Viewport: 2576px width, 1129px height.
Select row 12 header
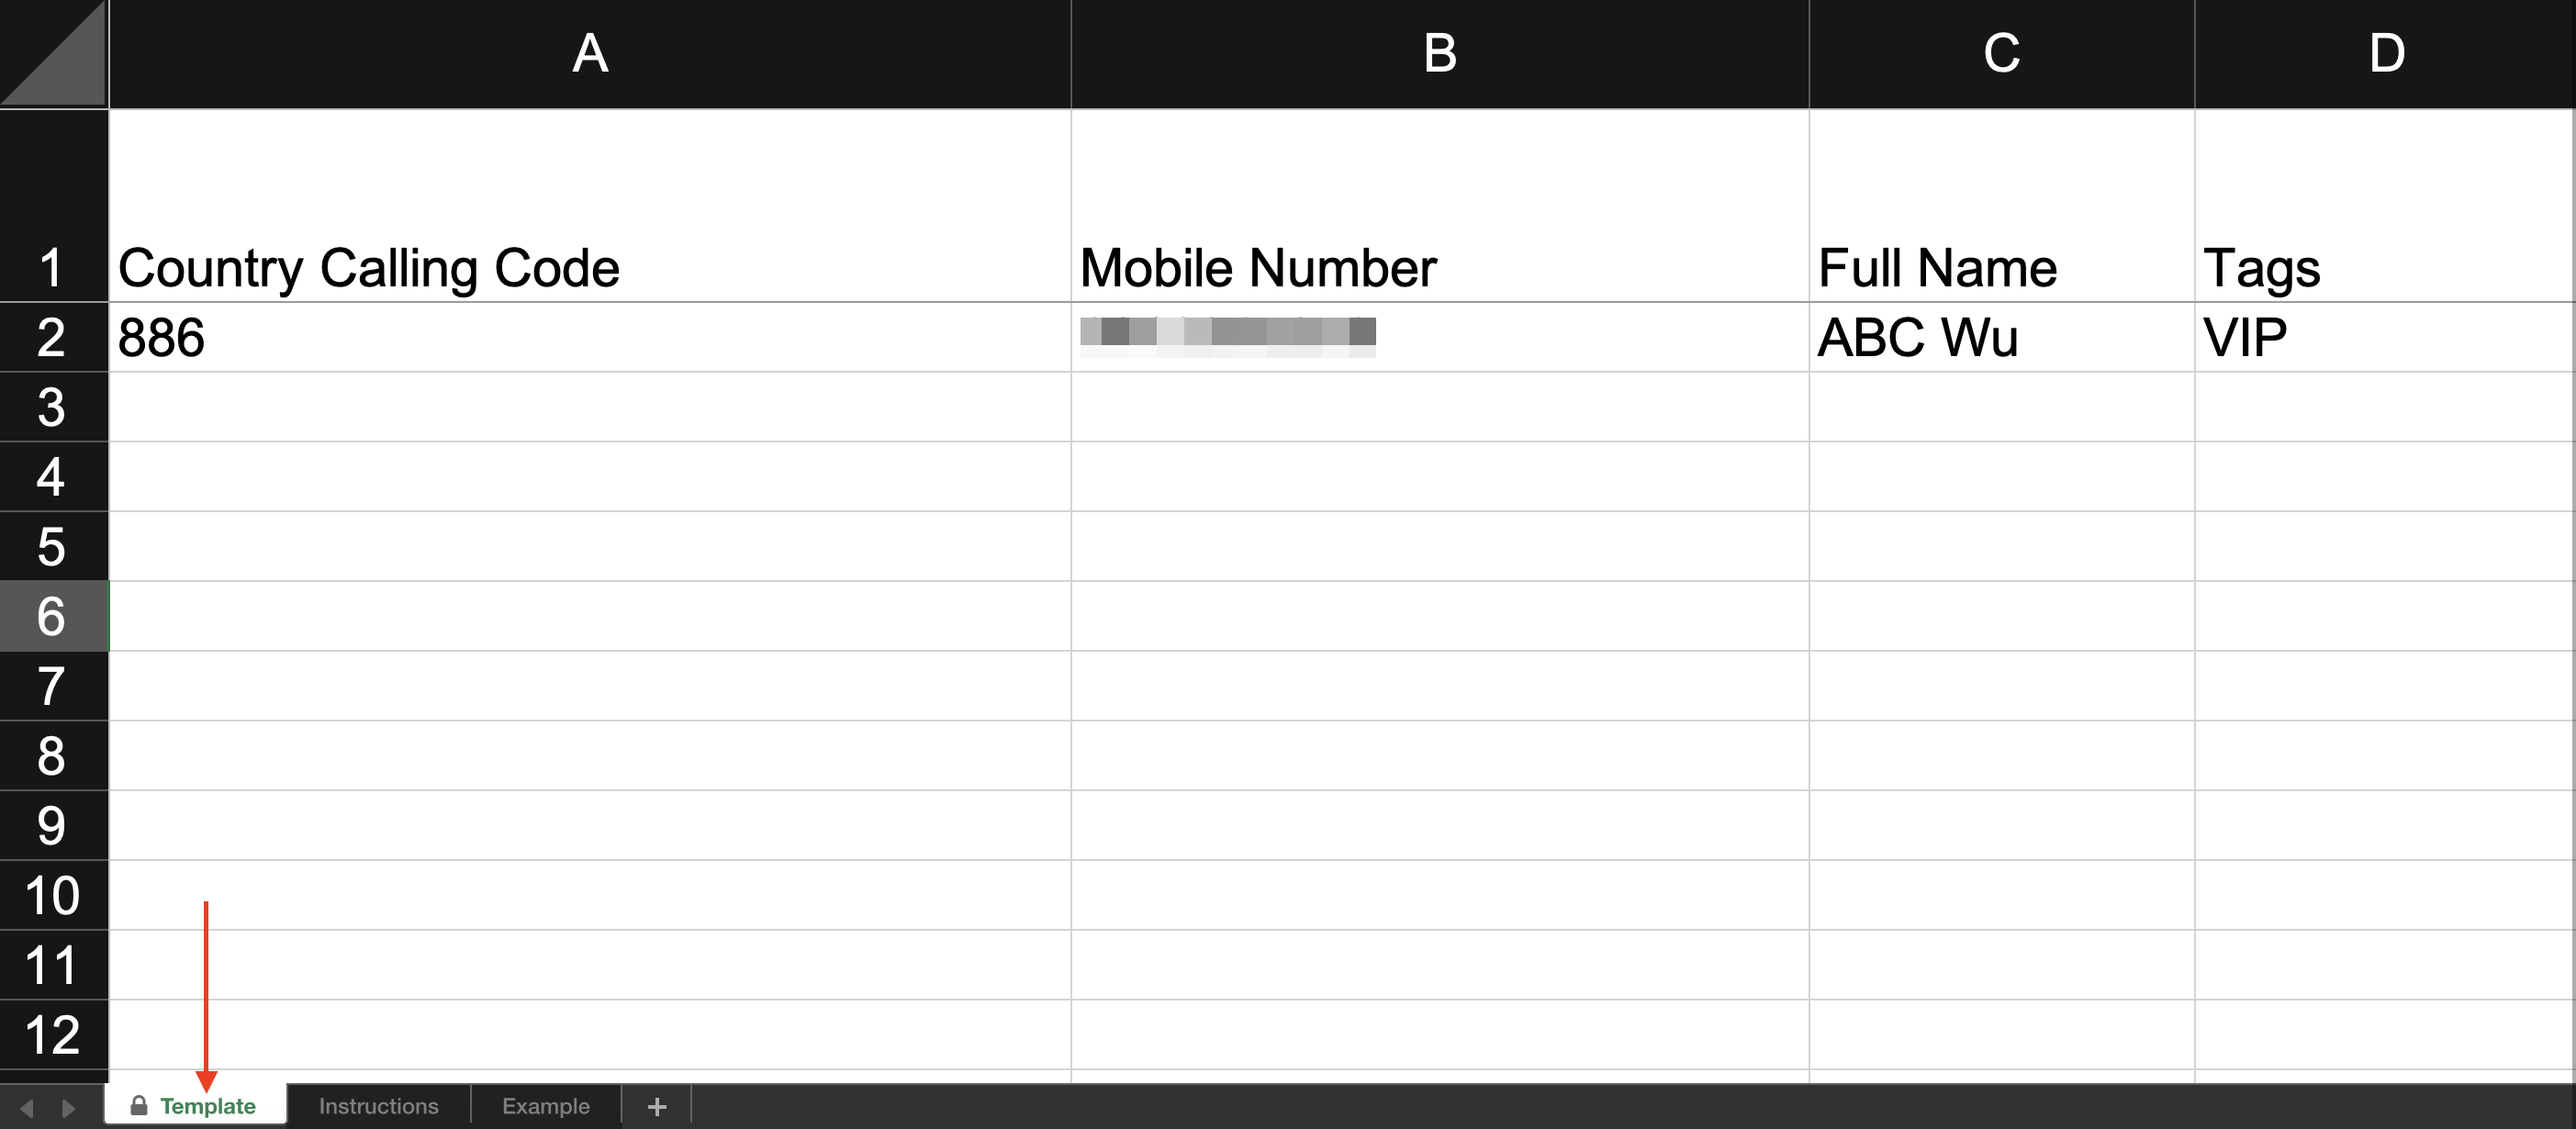click(x=53, y=1035)
